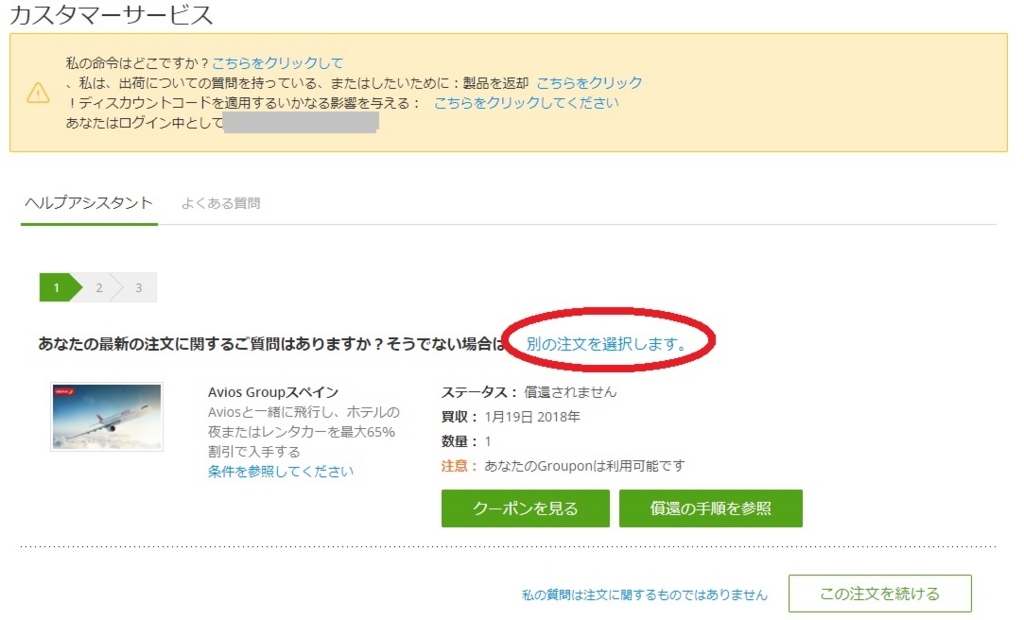Select step 3 in the progress indicator
The width and height of the screenshot is (1024, 620).
click(138, 287)
